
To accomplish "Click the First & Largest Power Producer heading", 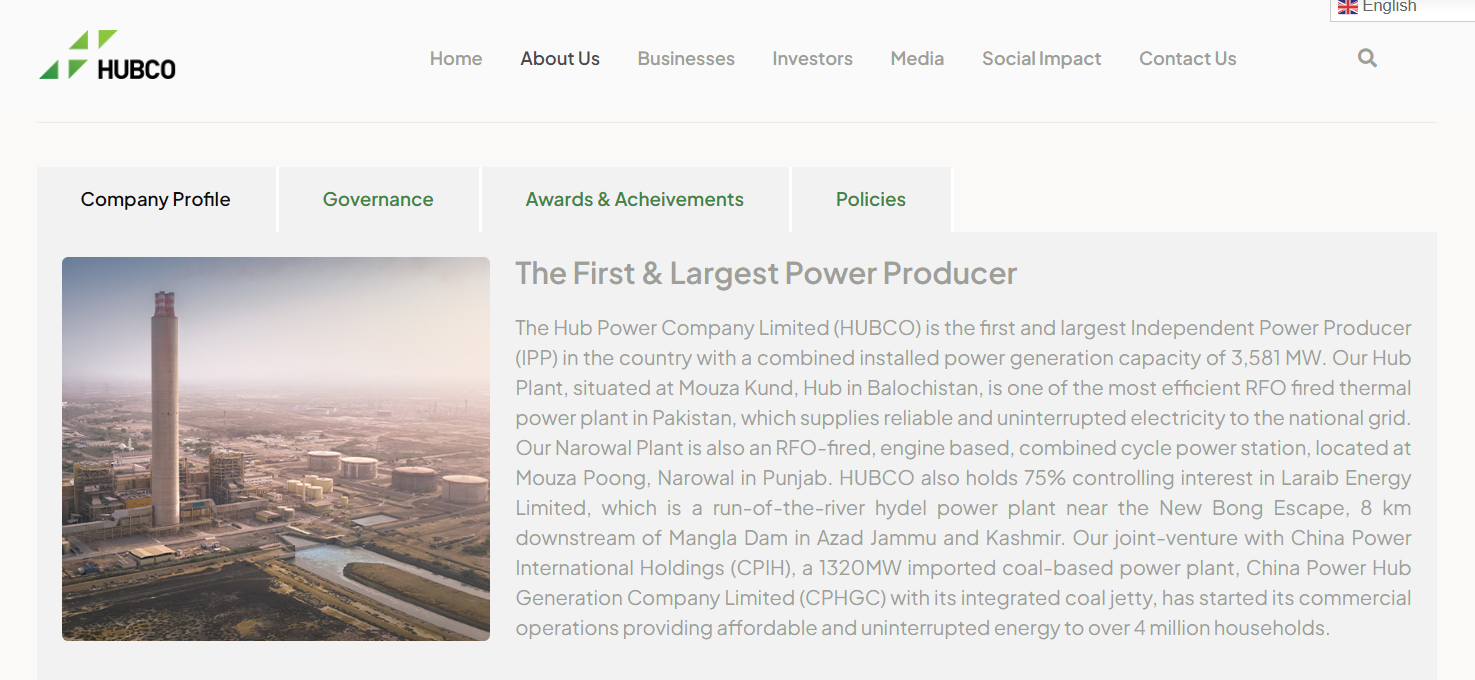I will [766, 273].
